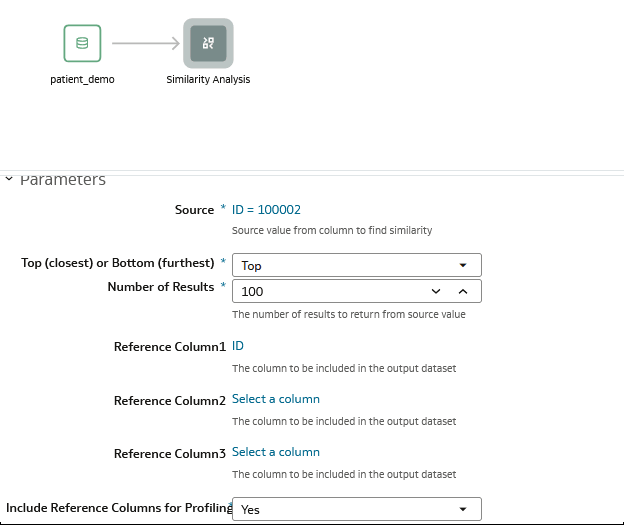Click the Source field label
Image resolution: width=624 pixels, height=525 pixels.
coord(194,210)
